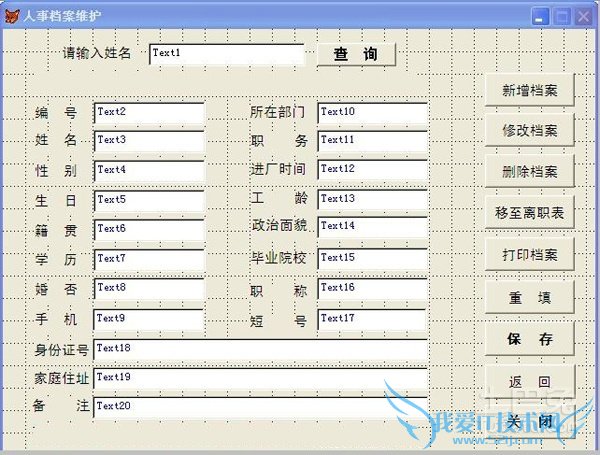Click the 学历 field Text7
This screenshot has height=455, width=600.
coord(149,259)
